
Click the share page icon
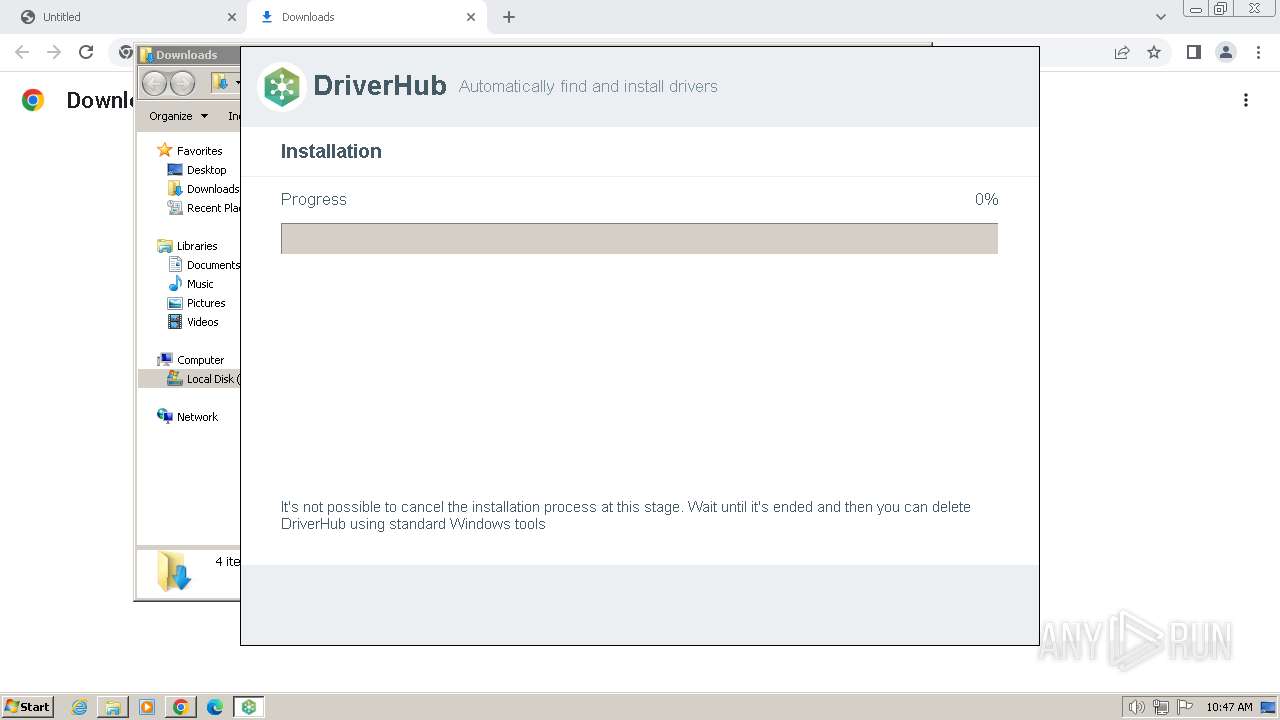coord(1122,52)
